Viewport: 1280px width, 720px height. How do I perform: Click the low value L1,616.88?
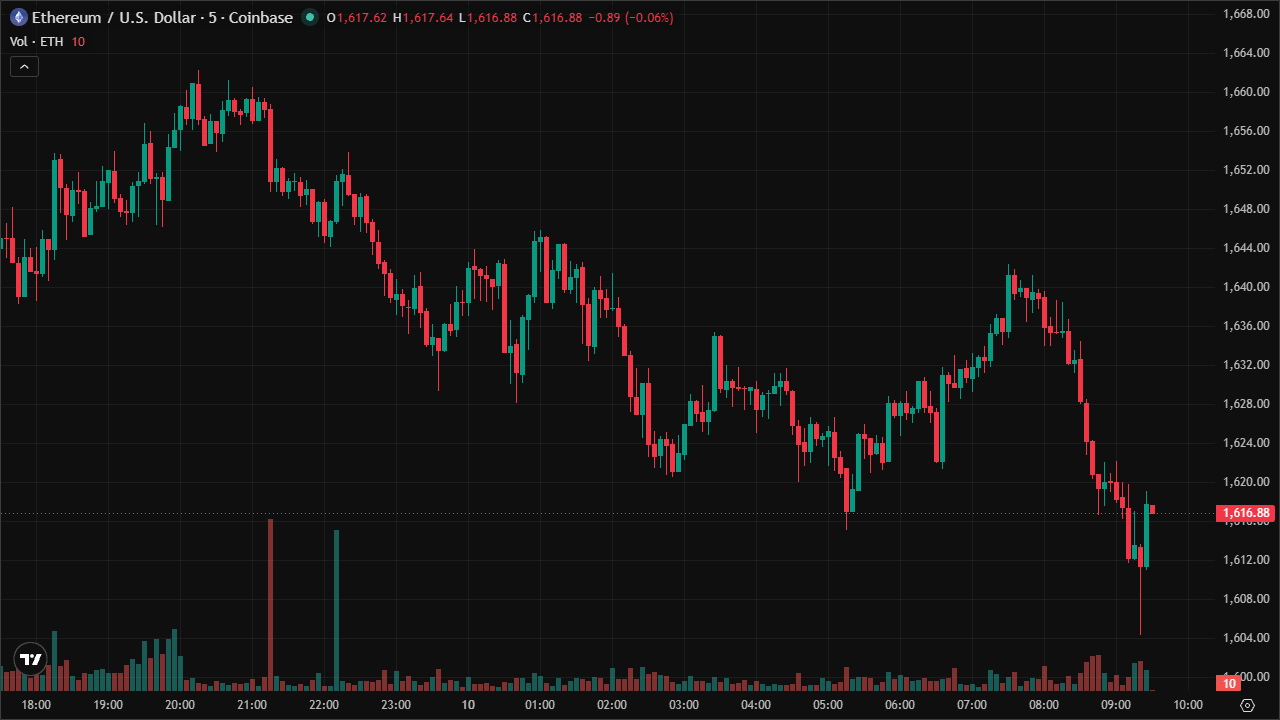tap(487, 18)
